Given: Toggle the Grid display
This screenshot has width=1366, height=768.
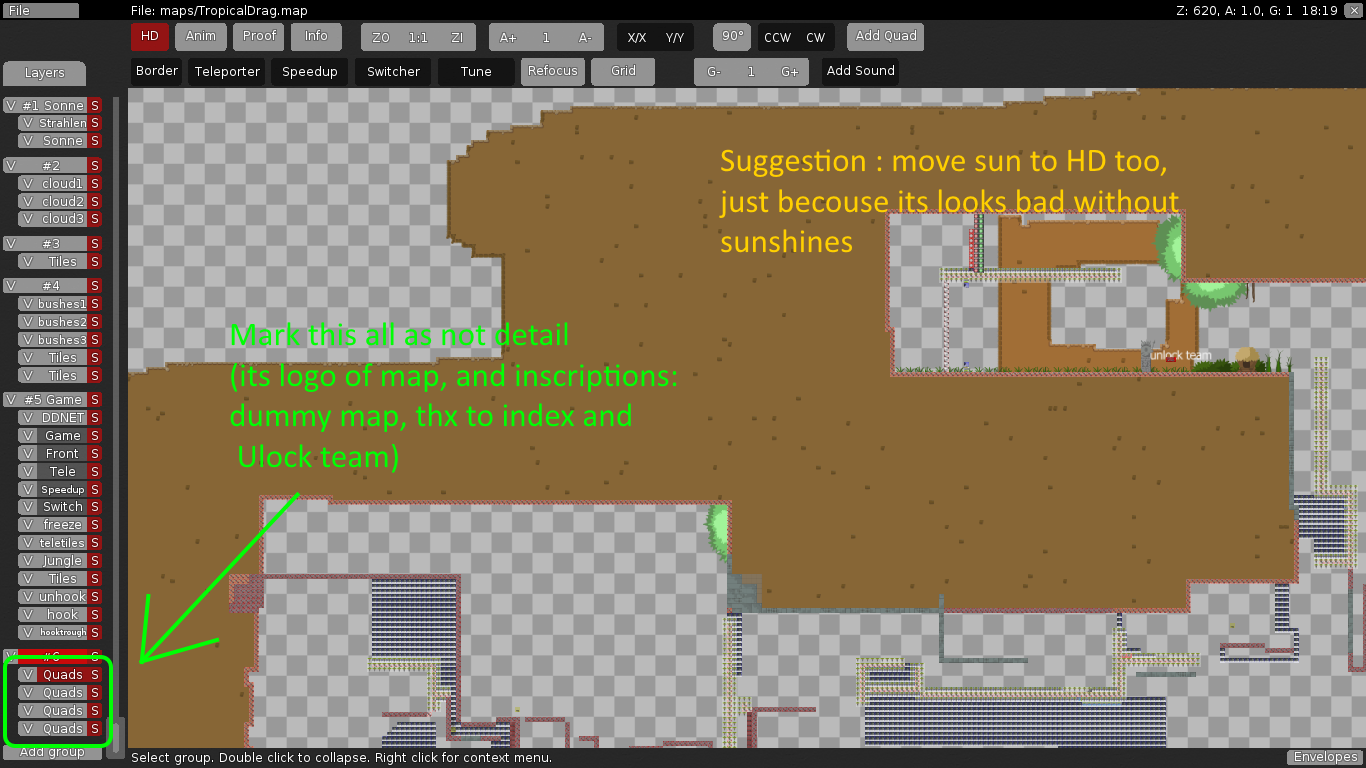Looking at the screenshot, I should click(x=622, y=71).
